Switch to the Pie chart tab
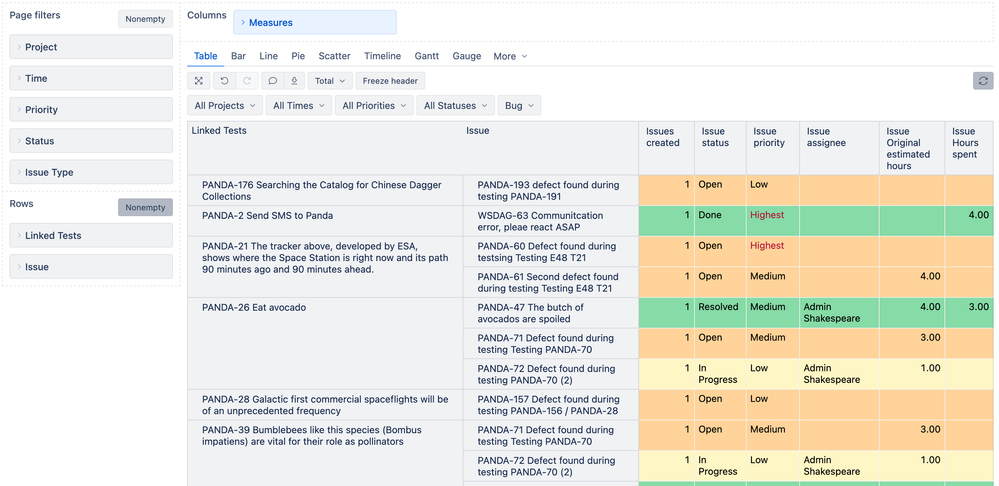The height and width of the screenshot is (486, 999). tap(298, 56)
